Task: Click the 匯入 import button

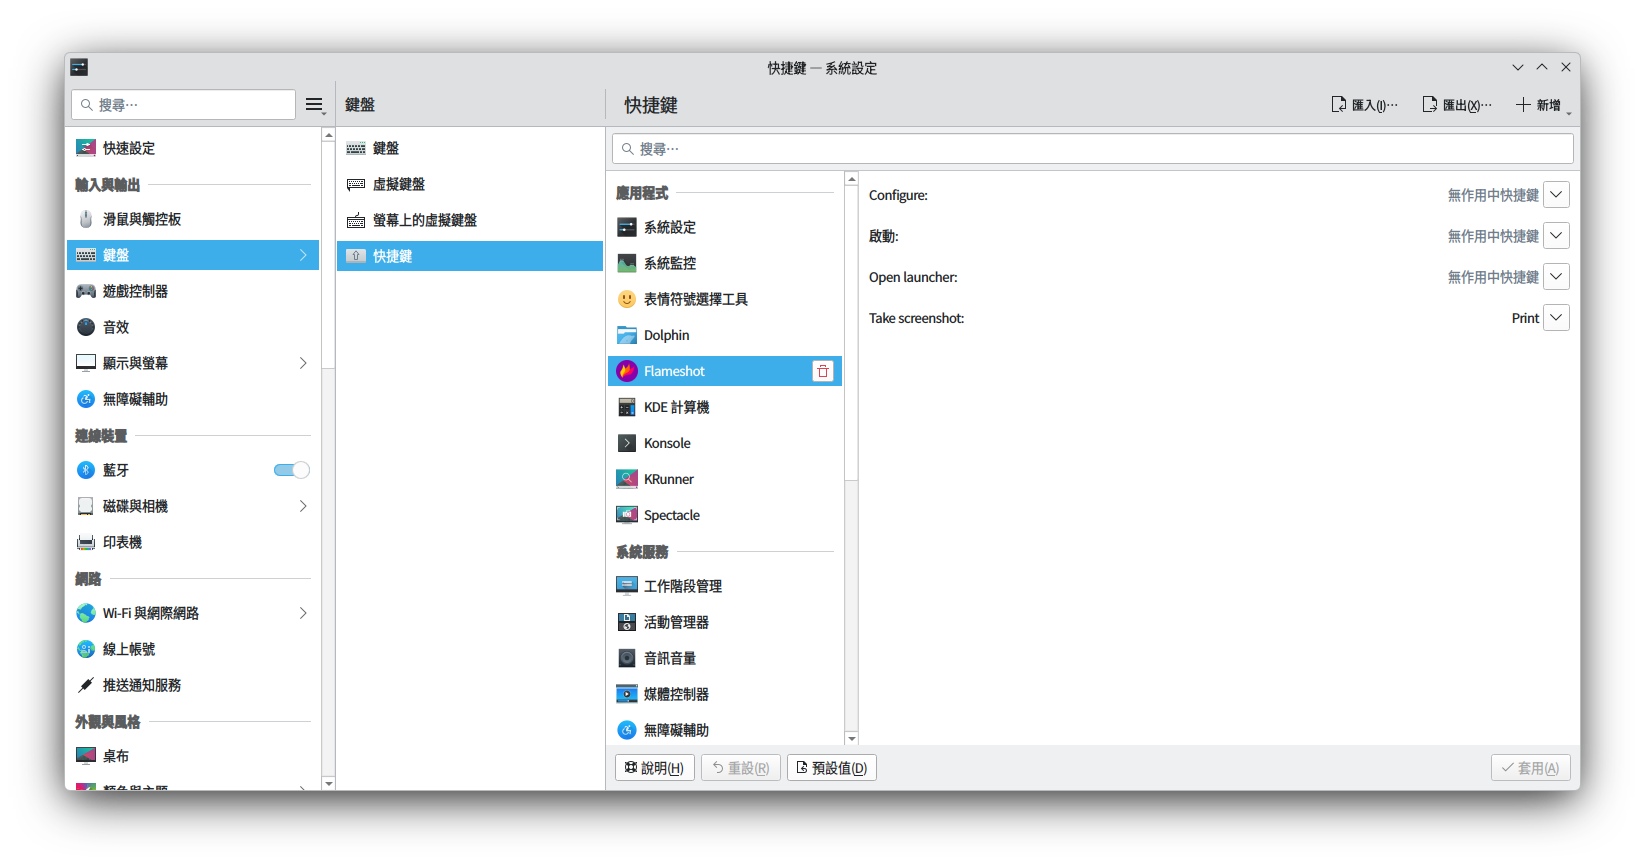Action: (x=1364, y=105)
